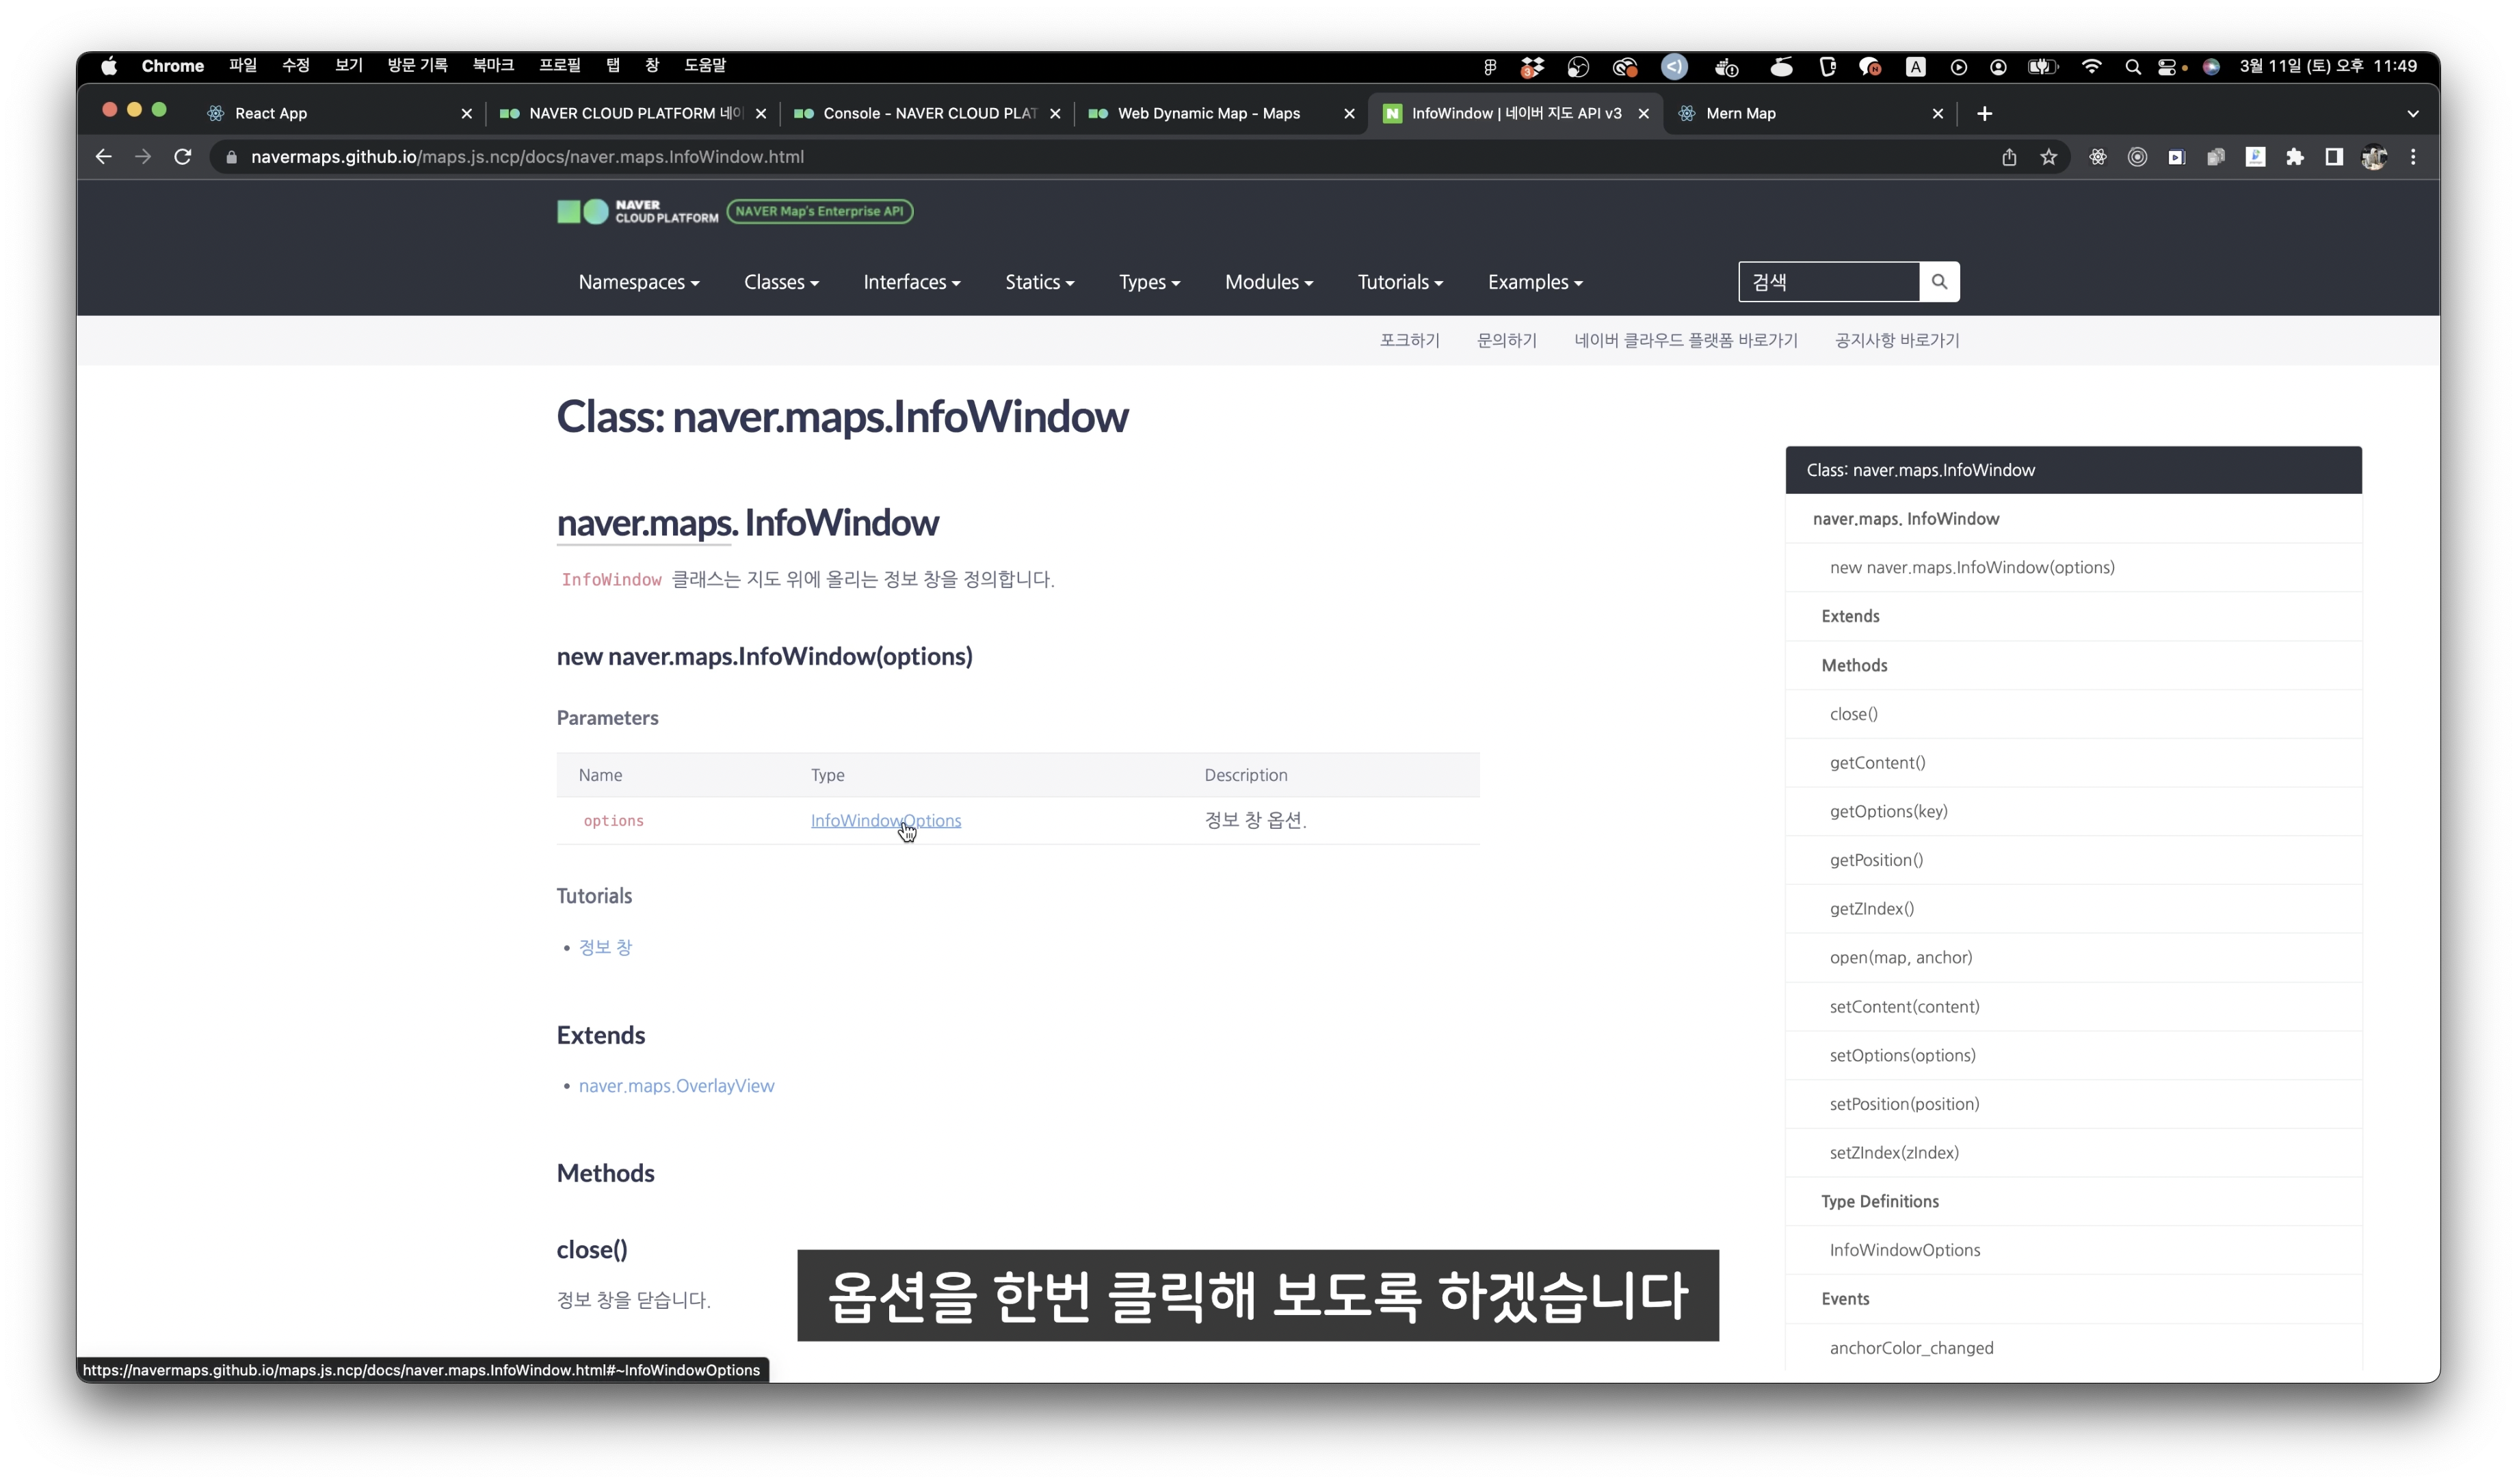The width and height of the screenshot is (2517, 1484).
Task: Expand the Classes dropdown menu
Action: click(781, 282)
